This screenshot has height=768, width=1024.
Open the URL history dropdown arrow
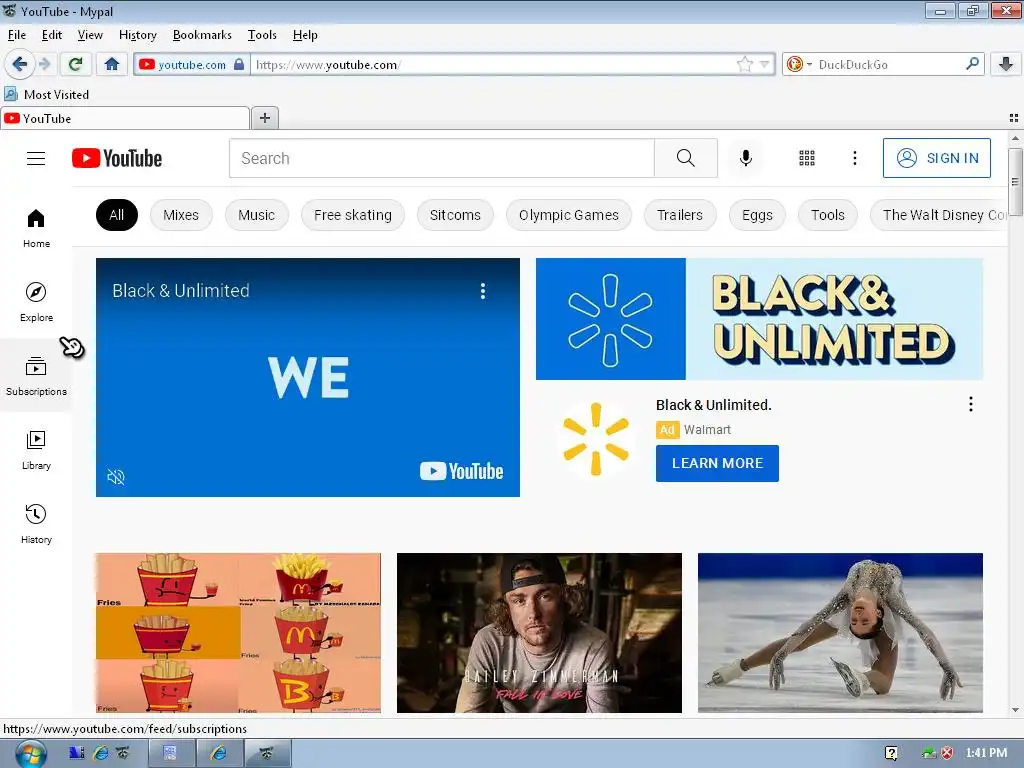pyautogui.click(x=765, y=64)
